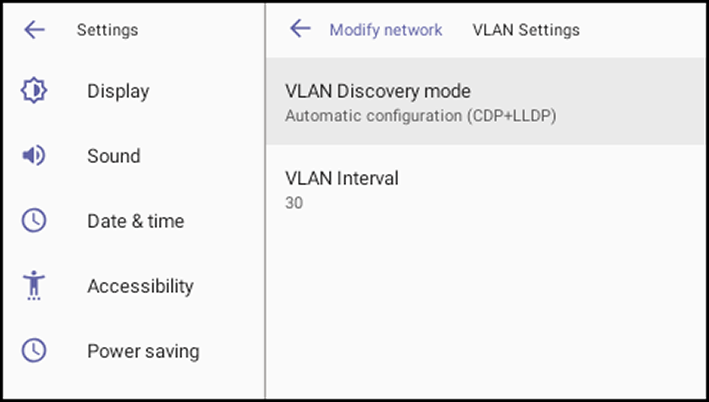Viewport: 709px width, 402px height.
Task: Go back using Settings back arrow
Action: point(34,30)
